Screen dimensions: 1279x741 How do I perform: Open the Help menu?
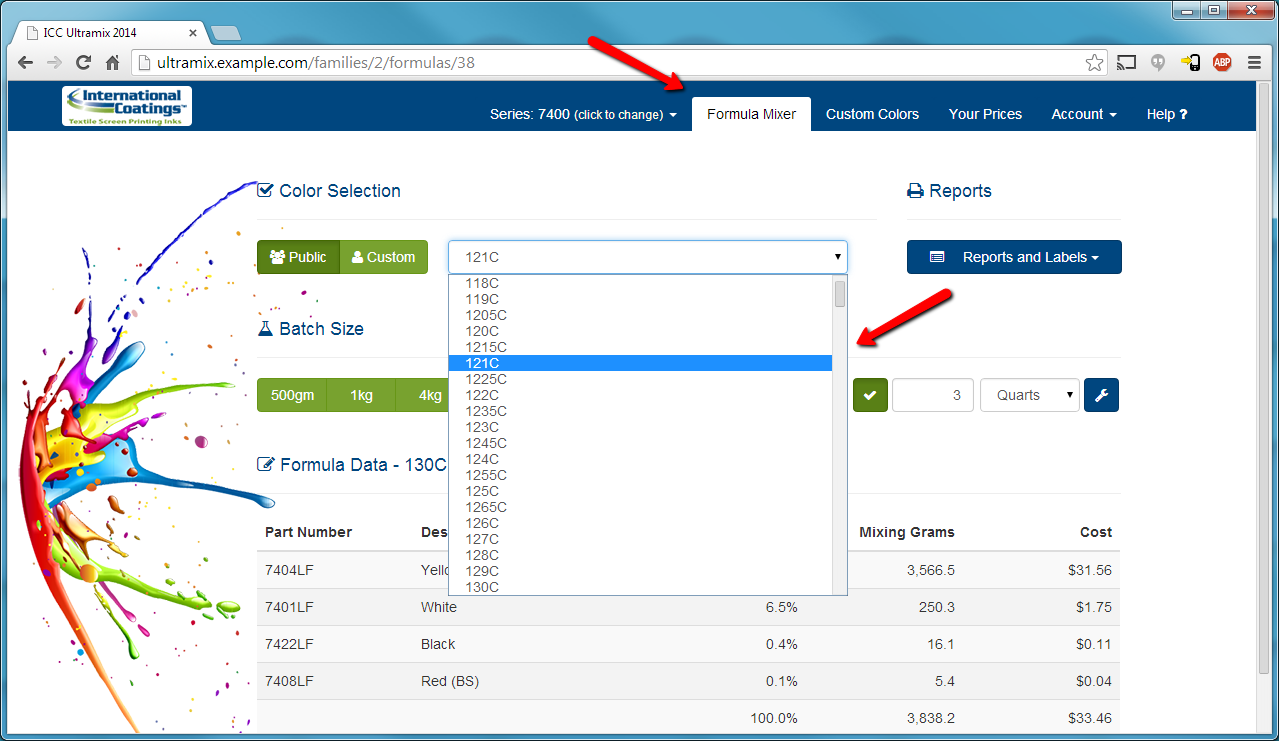click(1167, 114)
